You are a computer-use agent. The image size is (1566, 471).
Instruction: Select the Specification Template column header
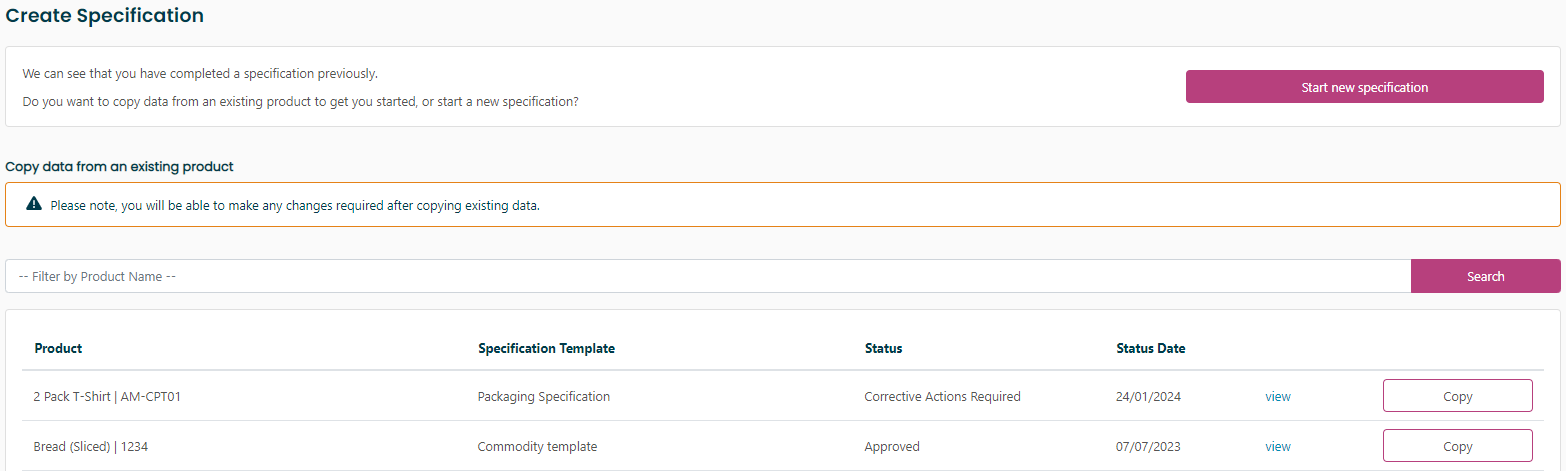(546, 348)
